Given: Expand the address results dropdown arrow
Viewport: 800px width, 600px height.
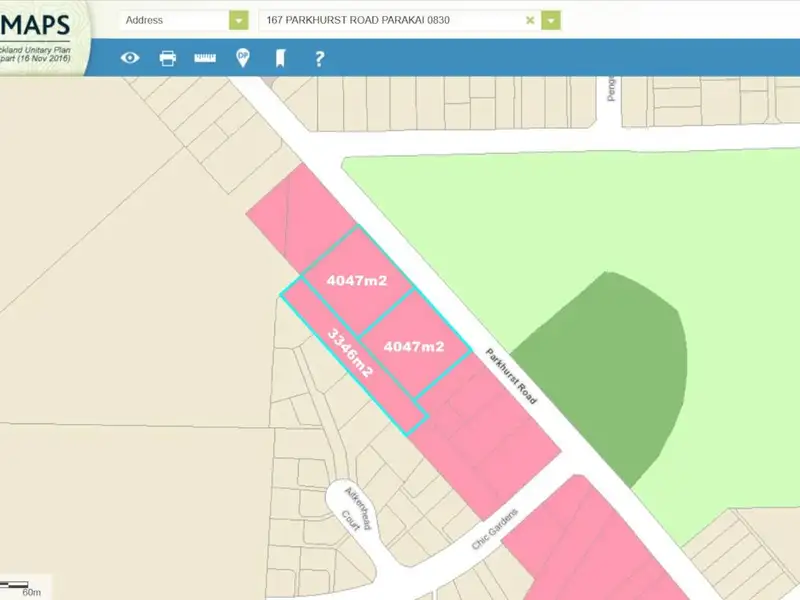Looking at the screenshot, I should [x=551, y=20].
